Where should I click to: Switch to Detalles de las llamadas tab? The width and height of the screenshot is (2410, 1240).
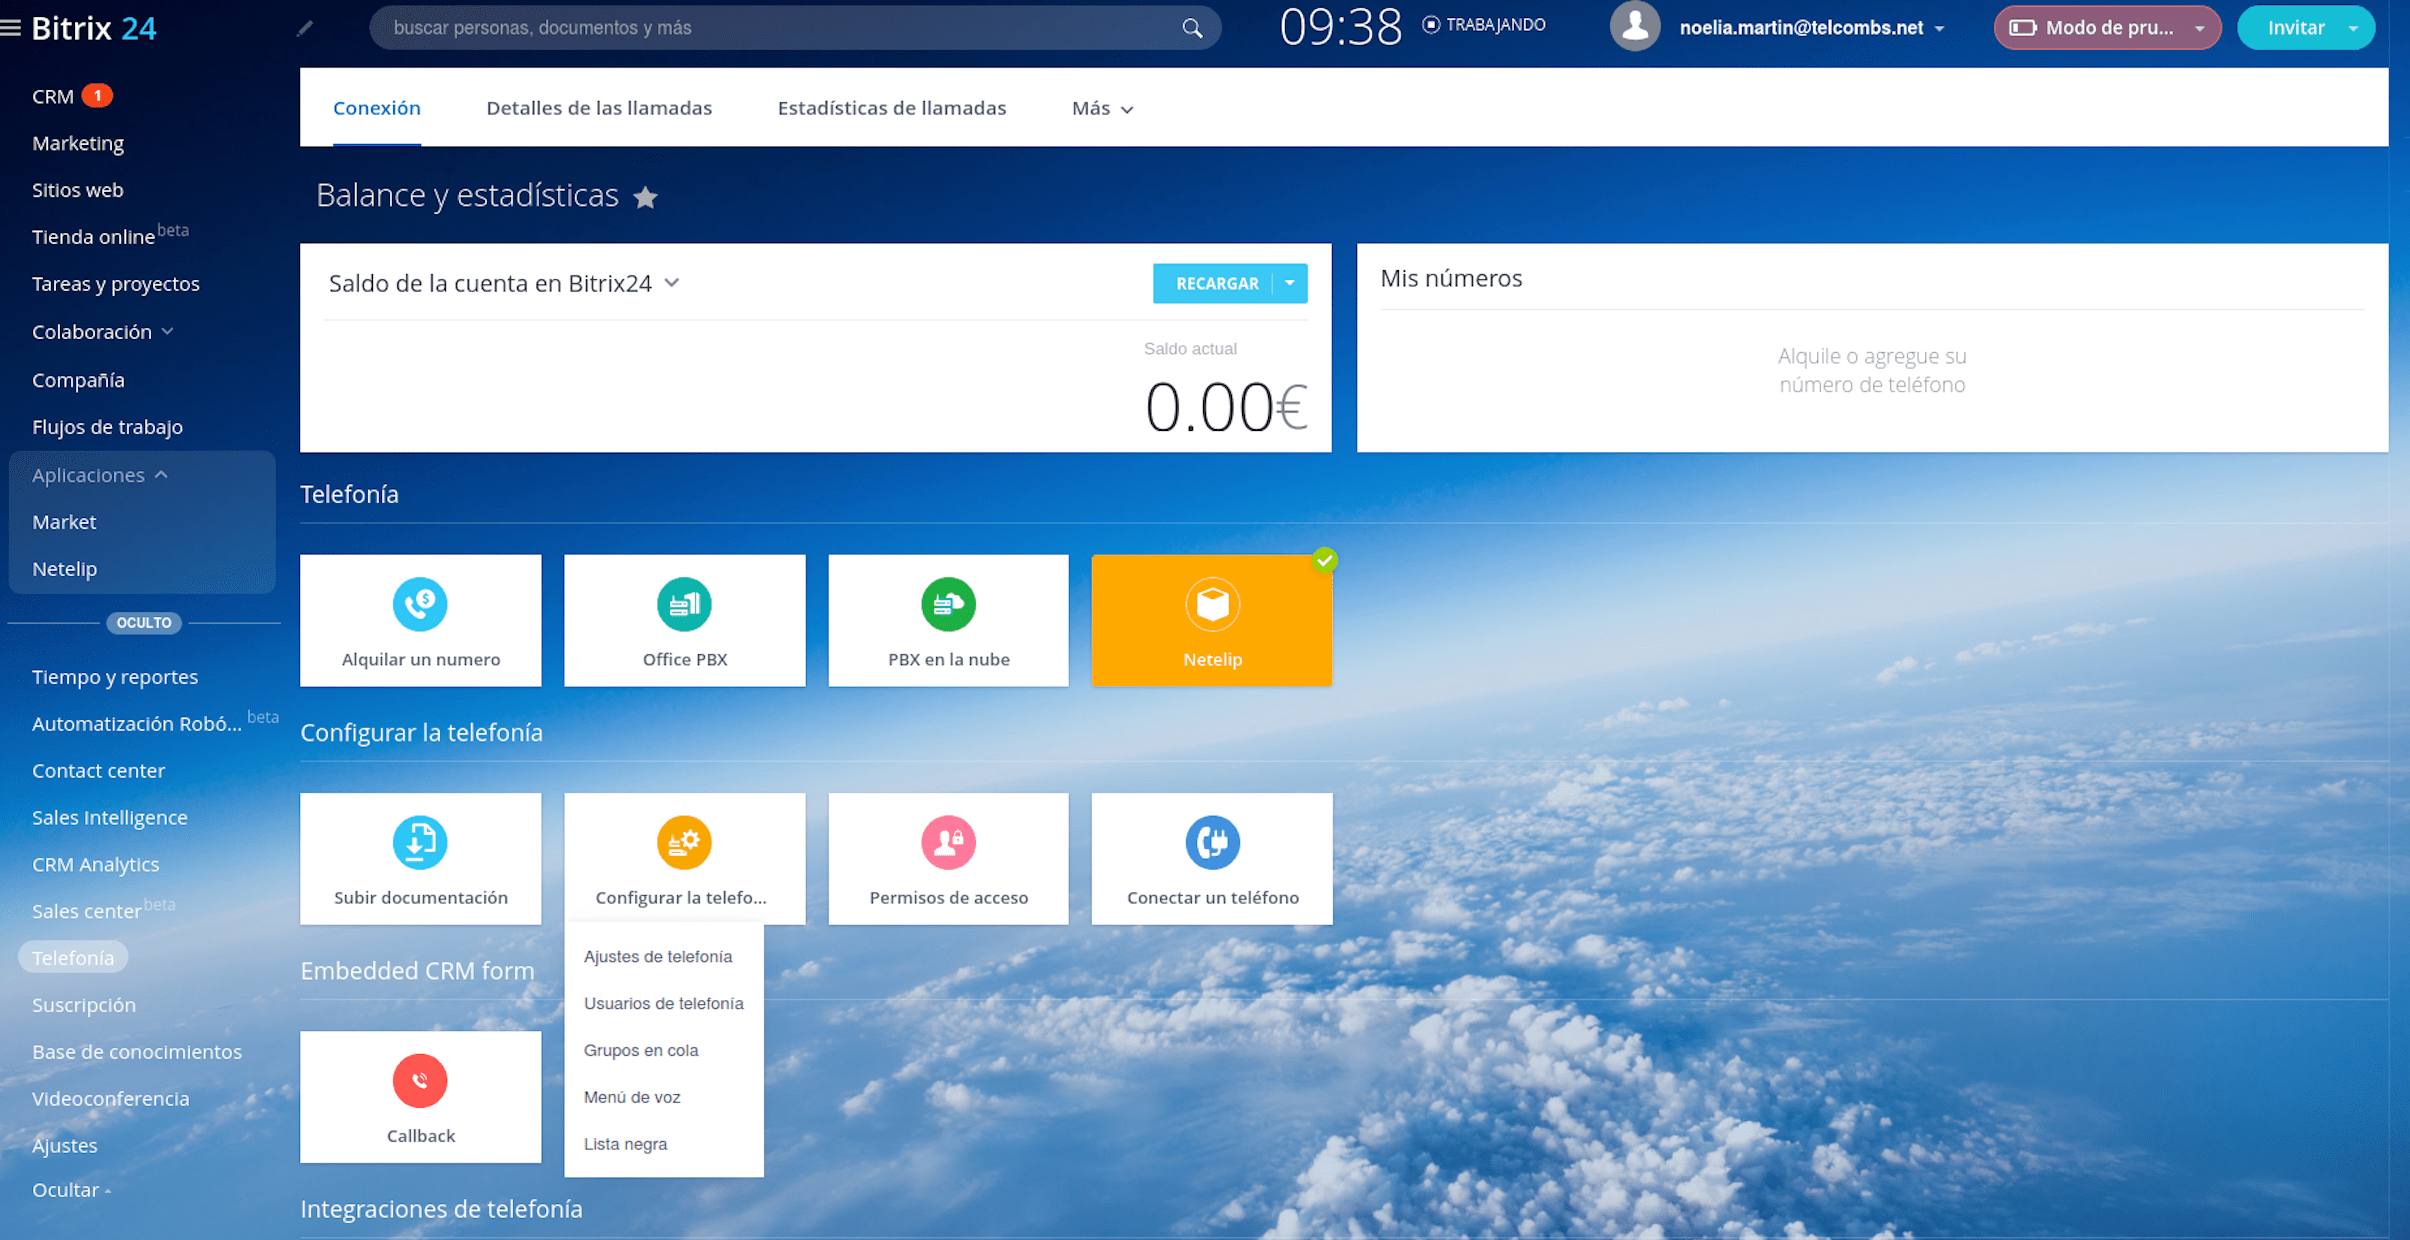pyautogui.click(x=599, y=108)
